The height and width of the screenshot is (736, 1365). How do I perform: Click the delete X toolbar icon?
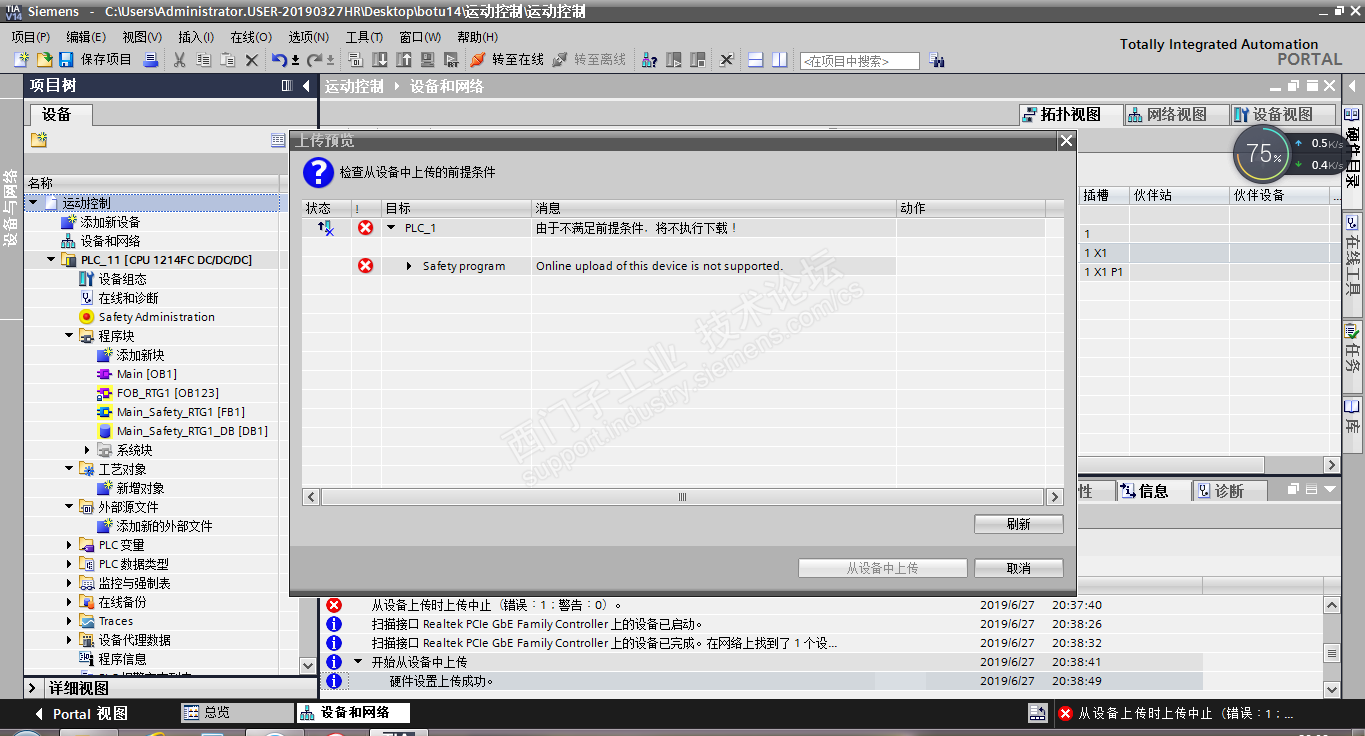pyautogui.click(x=252, y=60)
